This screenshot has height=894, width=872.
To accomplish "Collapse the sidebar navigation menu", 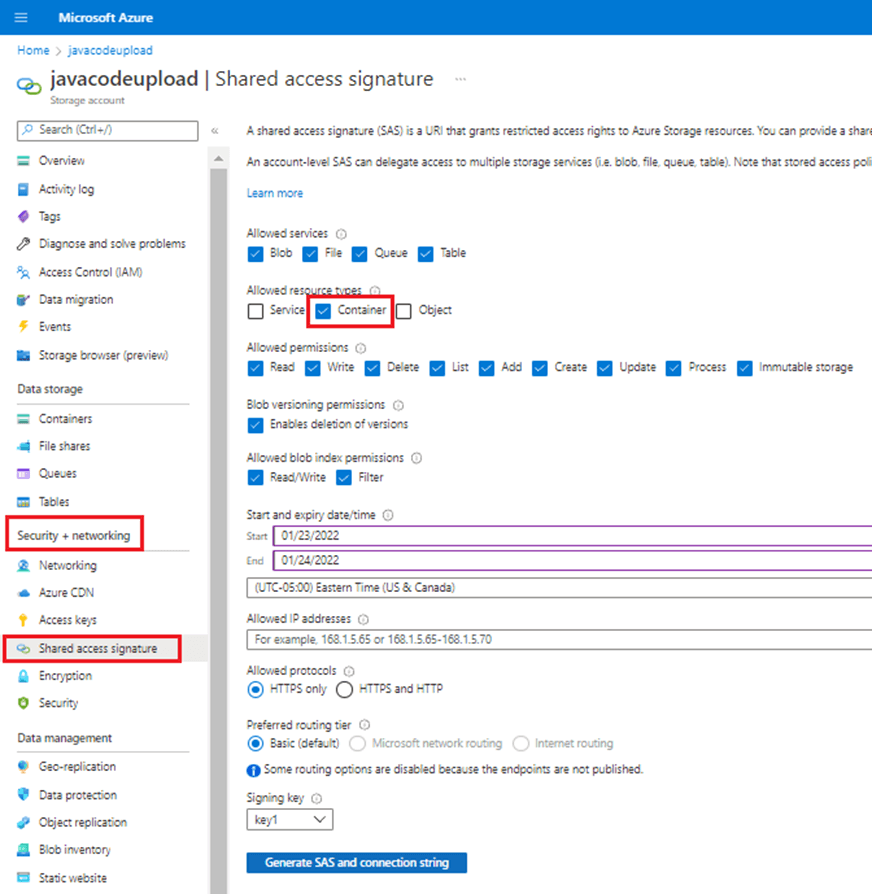I will pyautogui.click(x=215, y=131).
